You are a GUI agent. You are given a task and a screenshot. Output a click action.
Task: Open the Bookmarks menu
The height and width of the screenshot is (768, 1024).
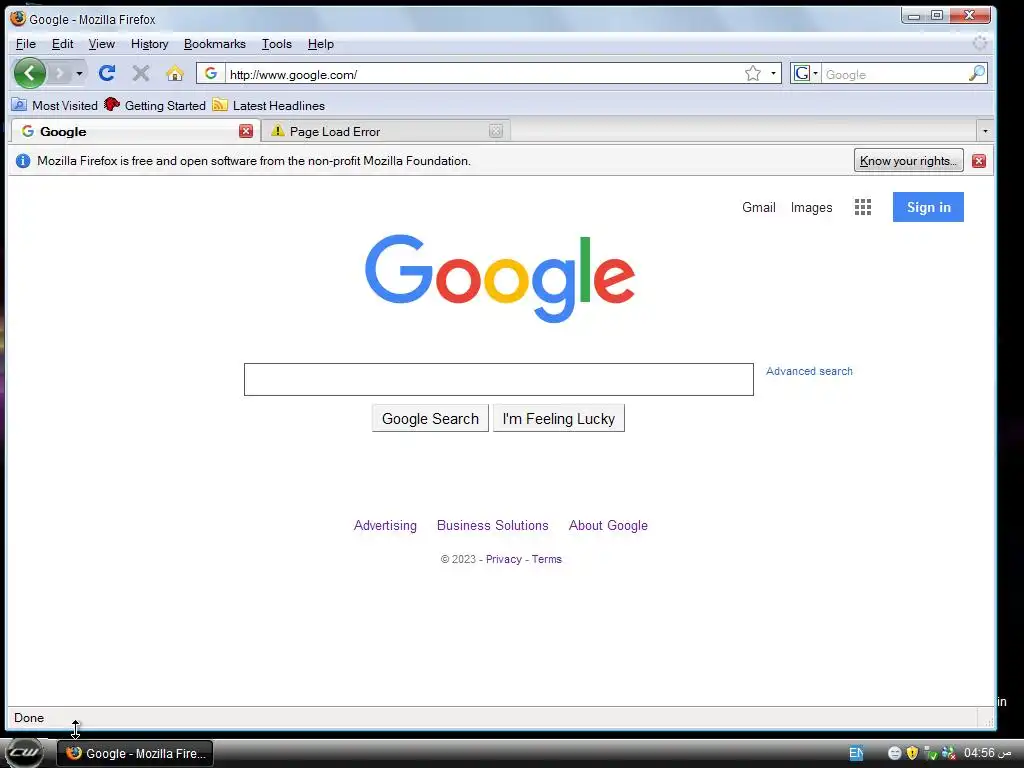tap(214, 44)
